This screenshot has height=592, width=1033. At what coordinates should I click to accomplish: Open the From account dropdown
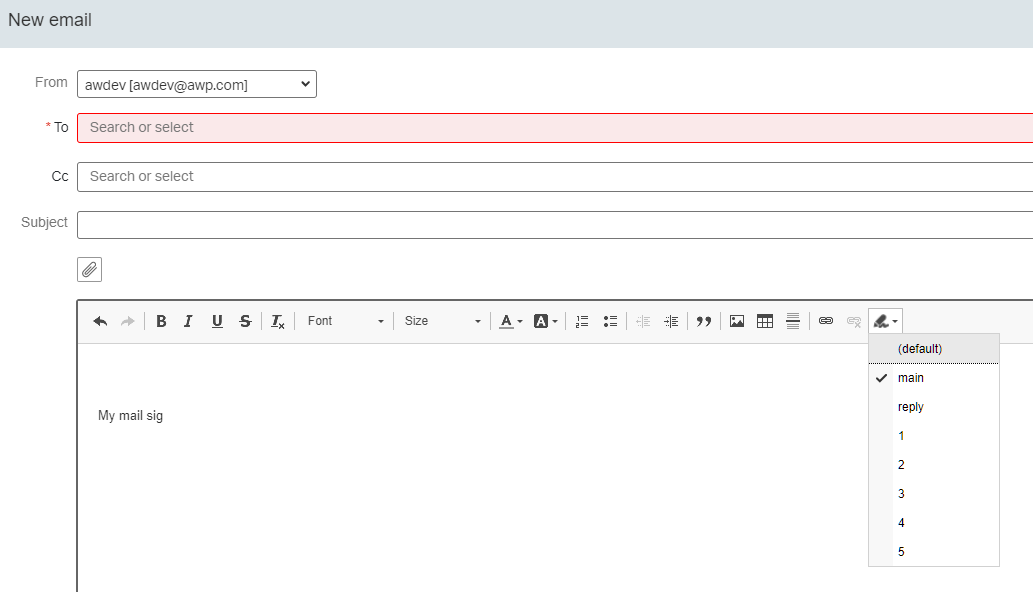tap(197, 85)
